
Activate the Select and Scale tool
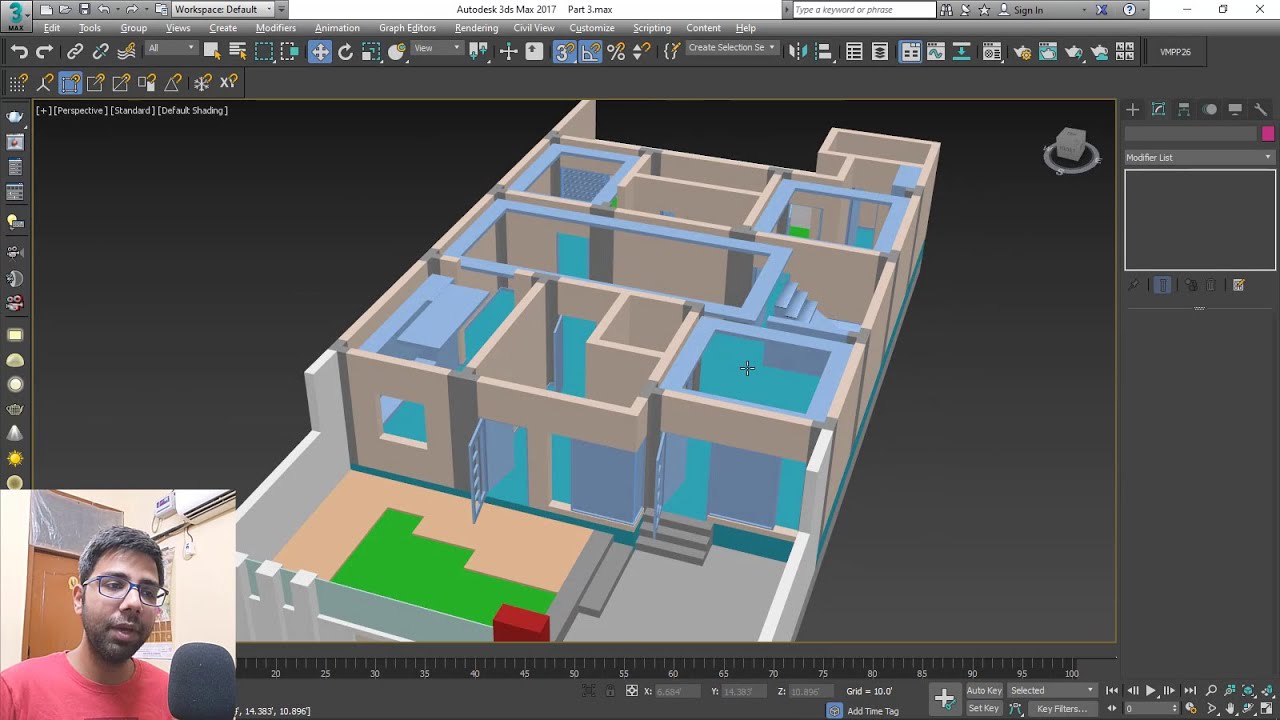[371, 52]
